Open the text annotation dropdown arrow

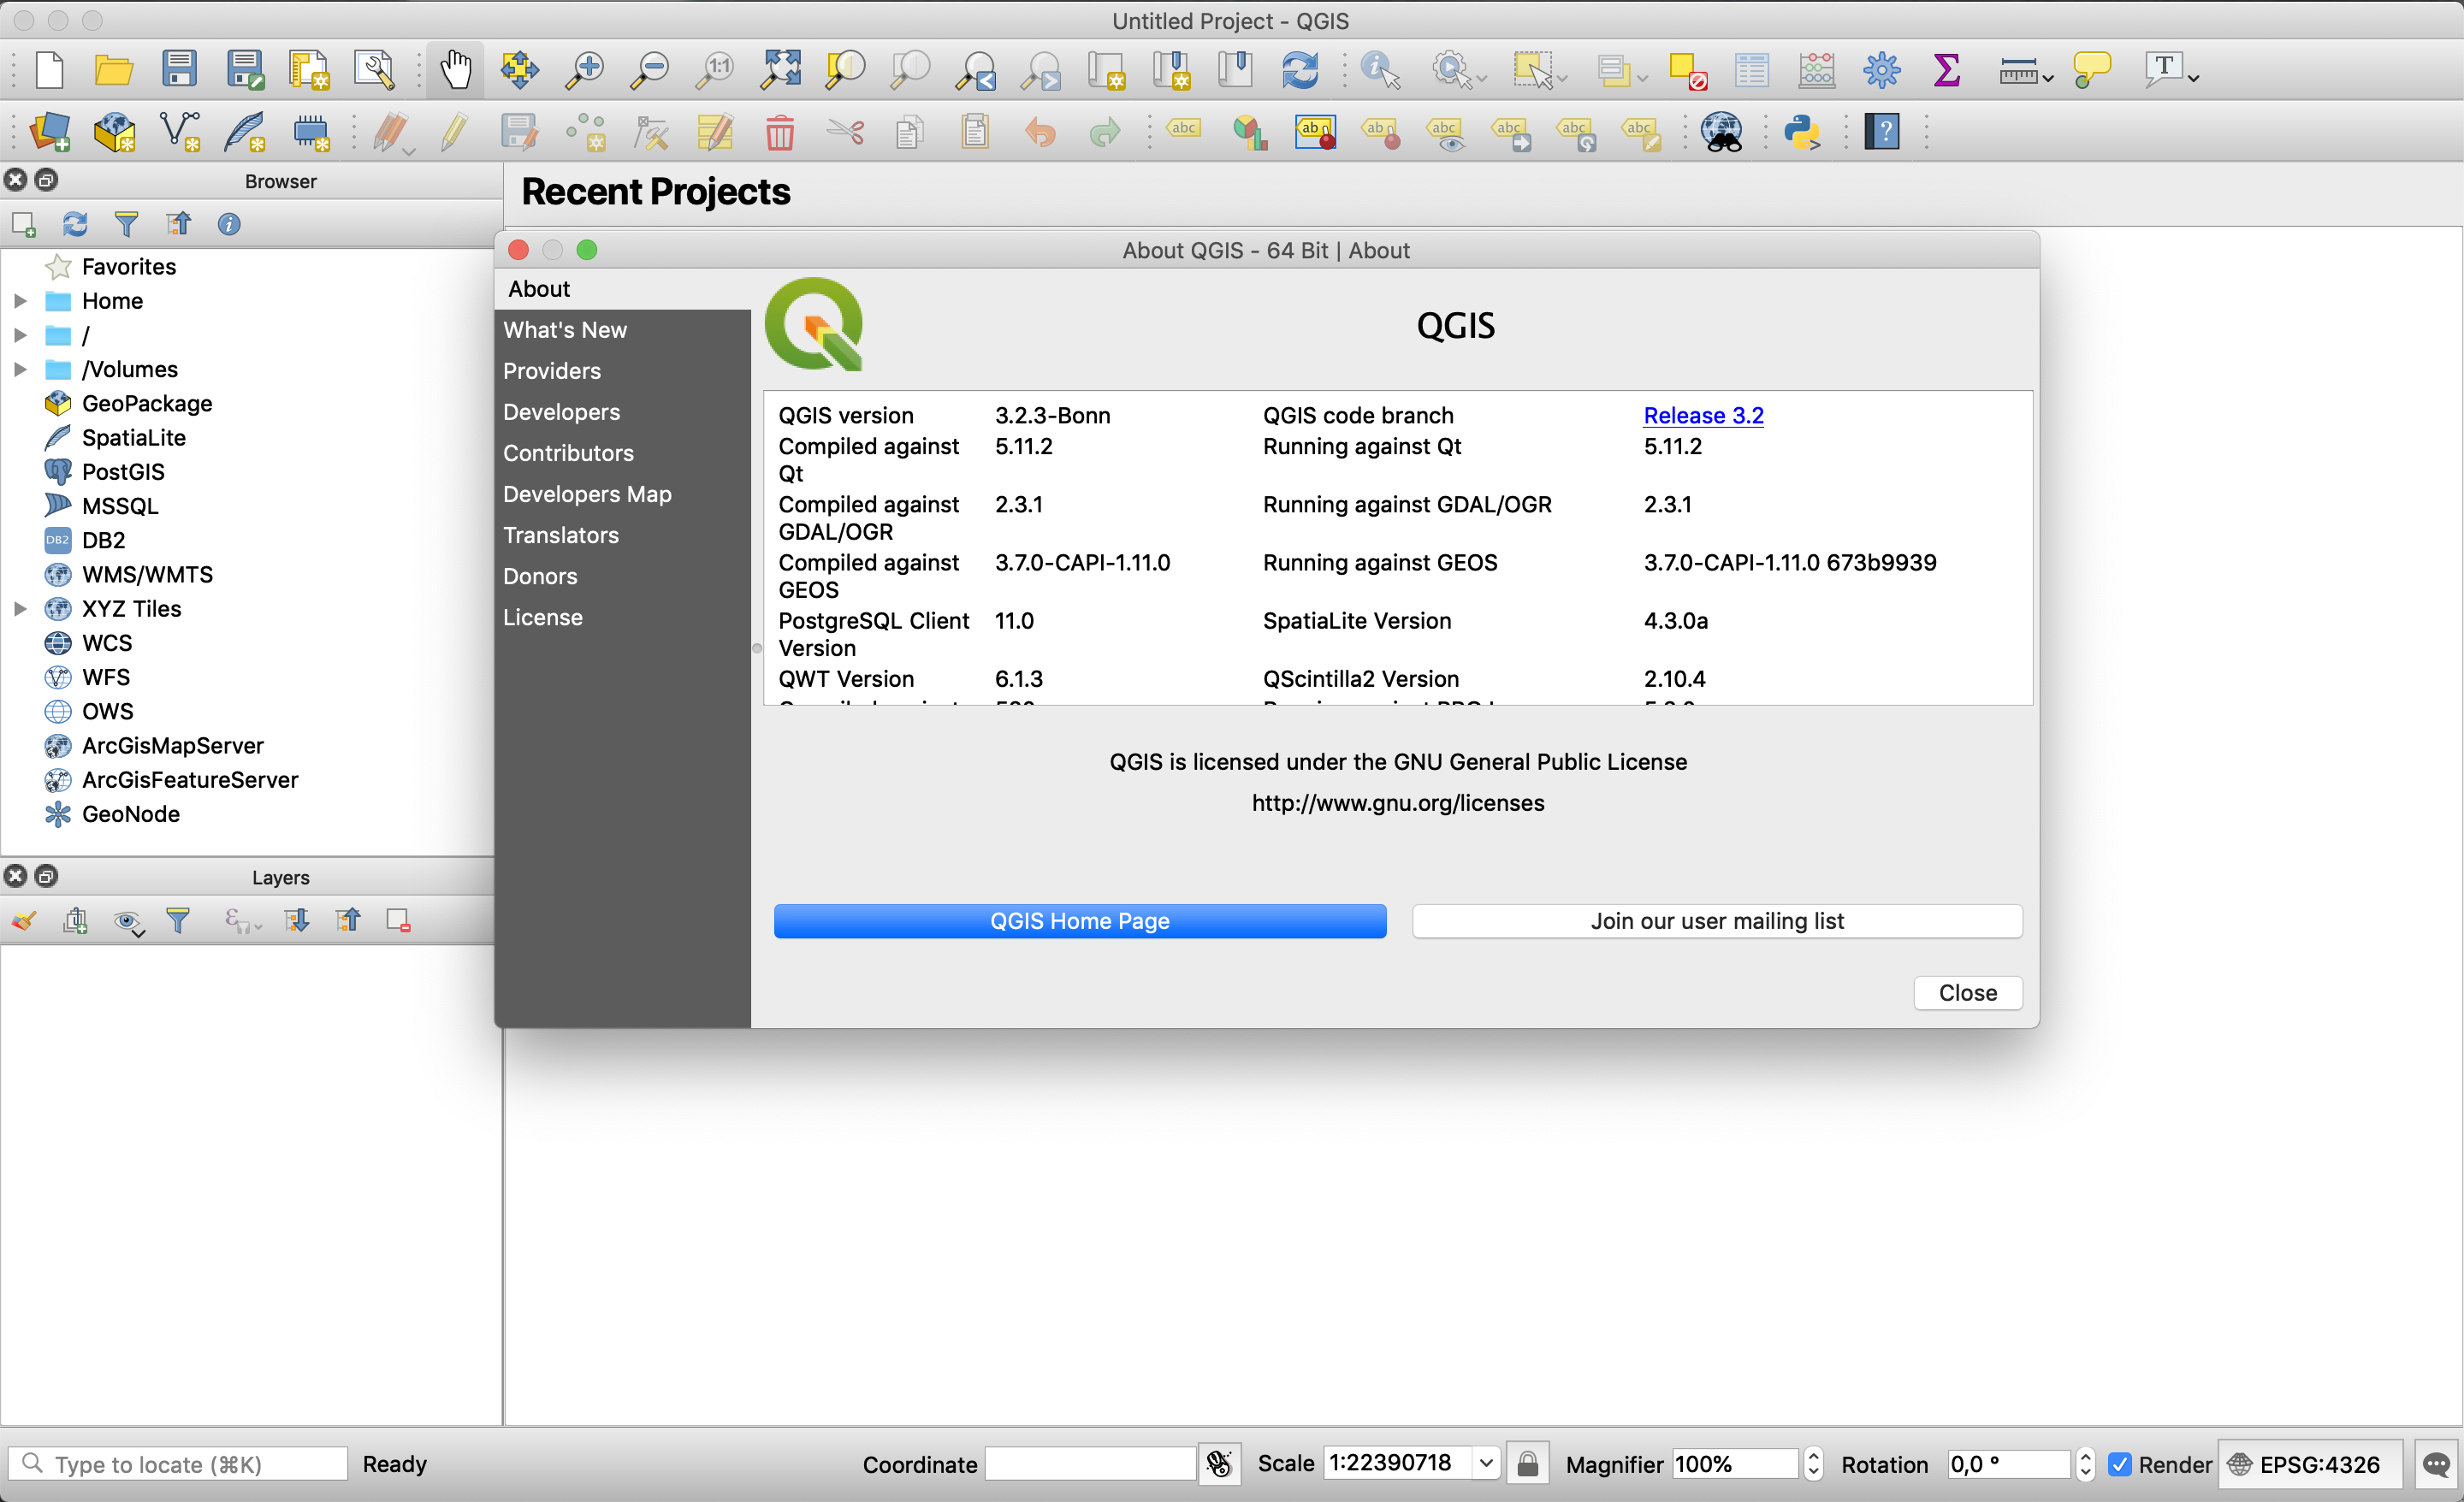[x=2193, y=78]
